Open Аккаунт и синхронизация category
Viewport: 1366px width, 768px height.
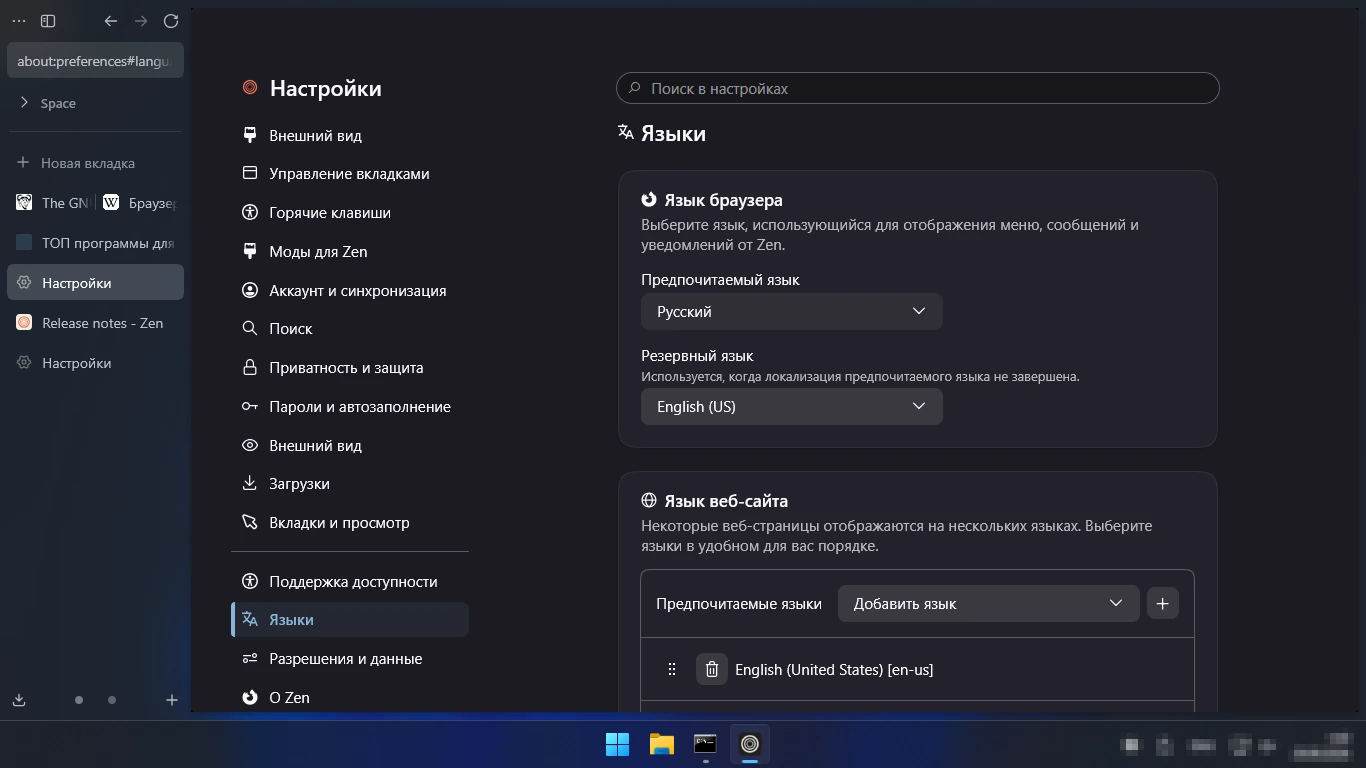350,291
